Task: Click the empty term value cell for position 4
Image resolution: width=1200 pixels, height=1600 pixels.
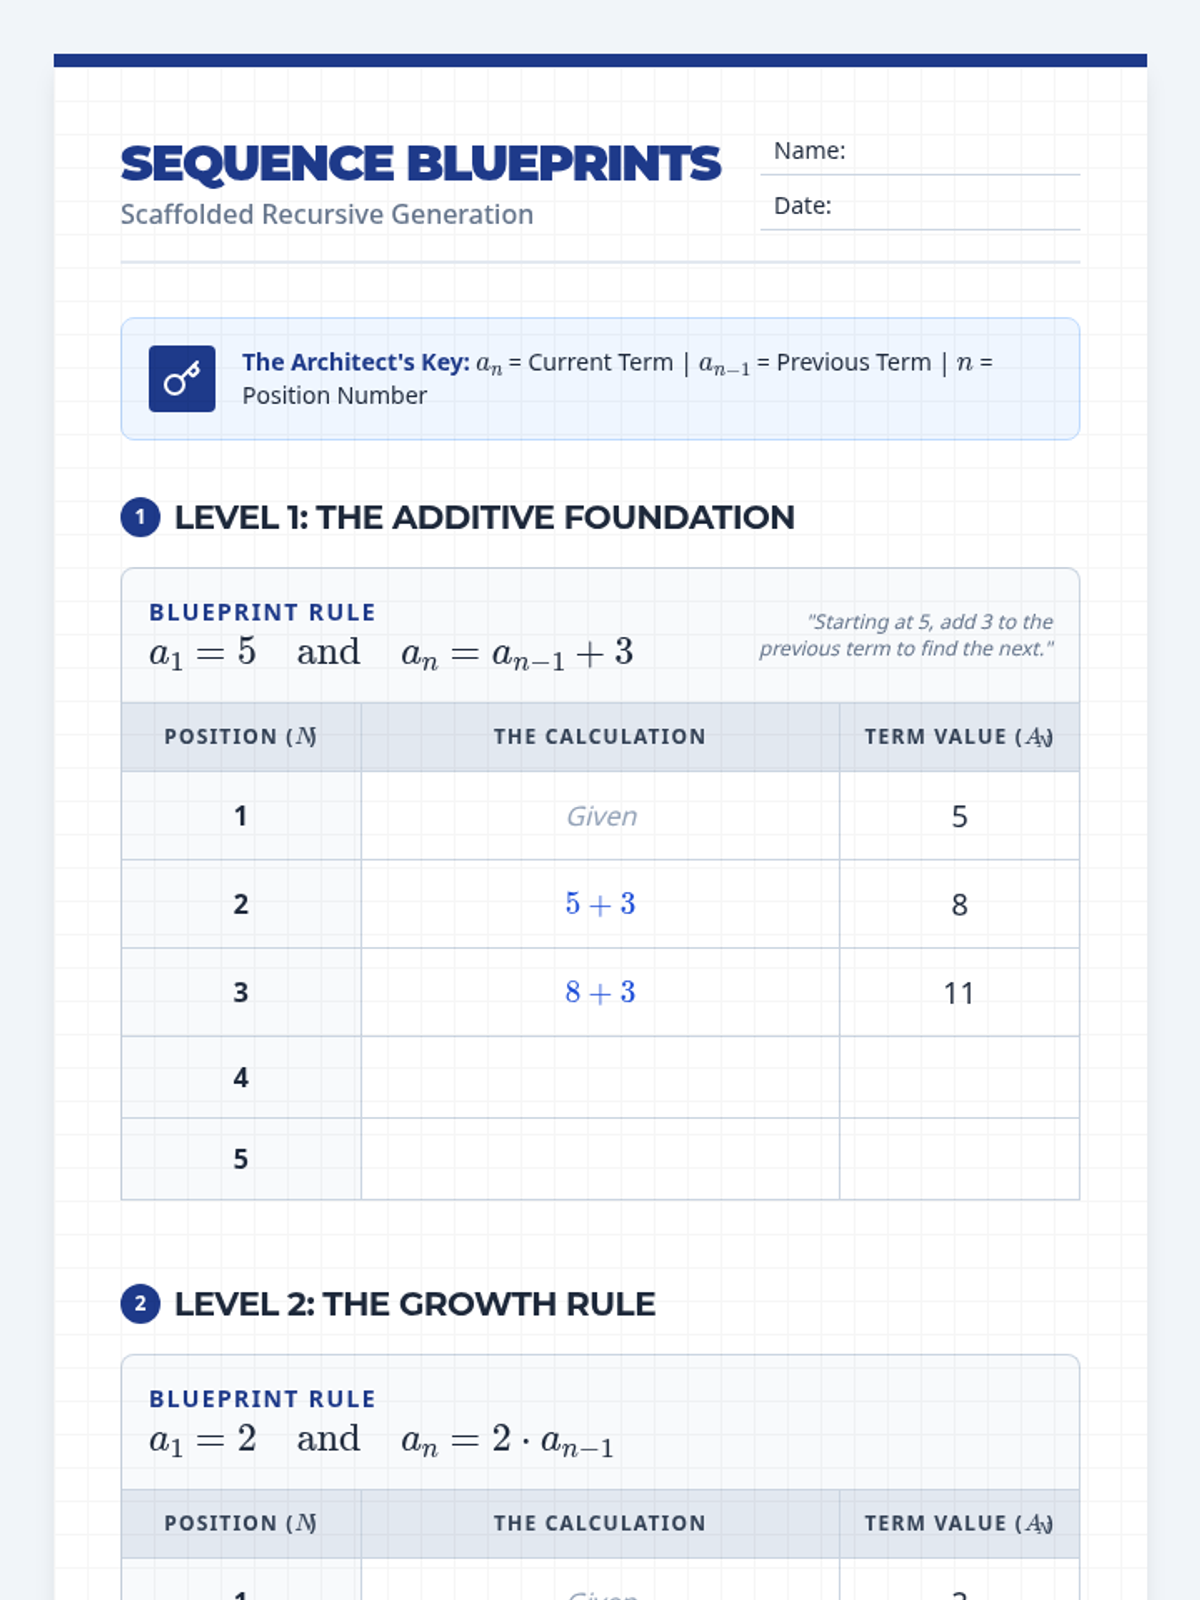Action: 959,1078
